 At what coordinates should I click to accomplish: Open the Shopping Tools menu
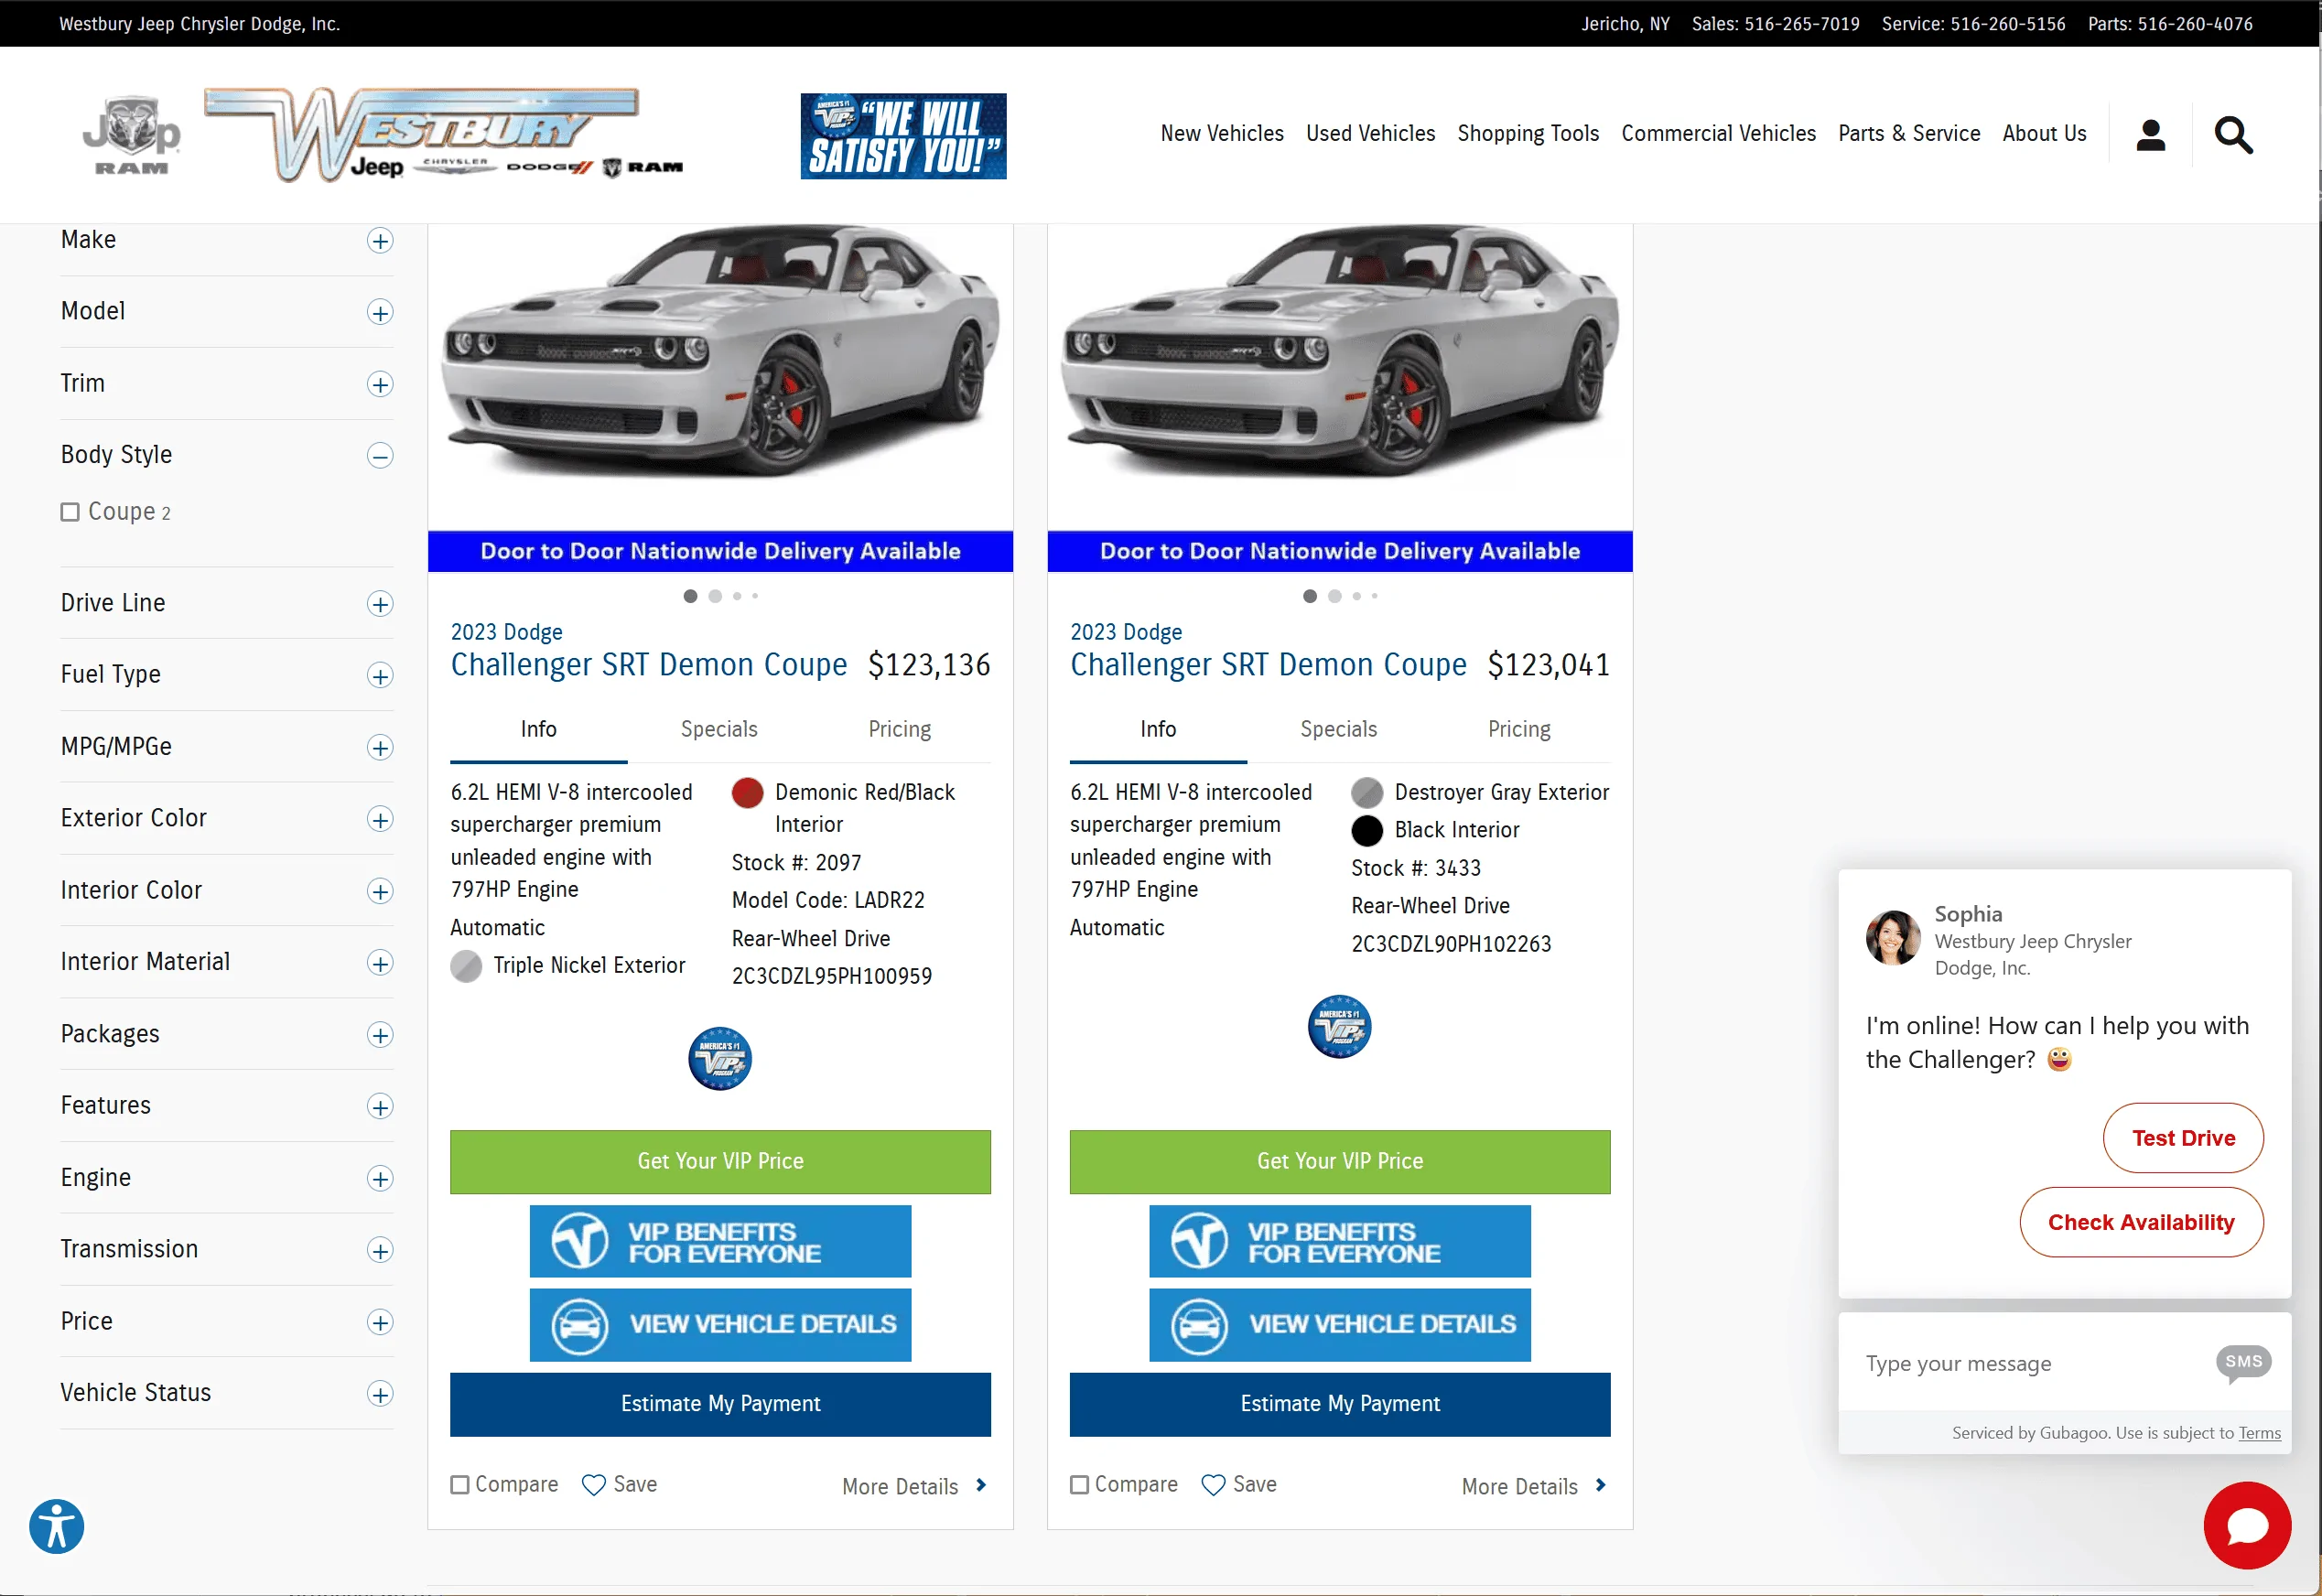[x=1528, y=134]
